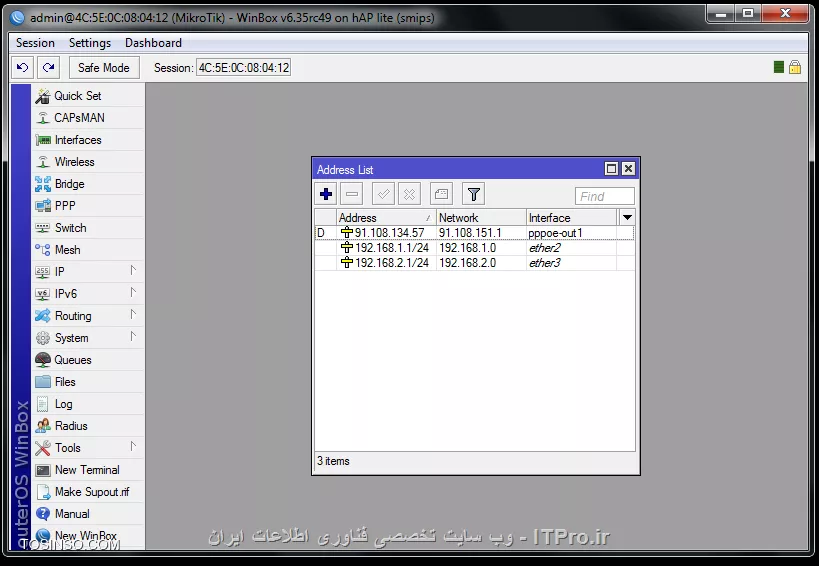Open the Settings menu

point(90,43)
